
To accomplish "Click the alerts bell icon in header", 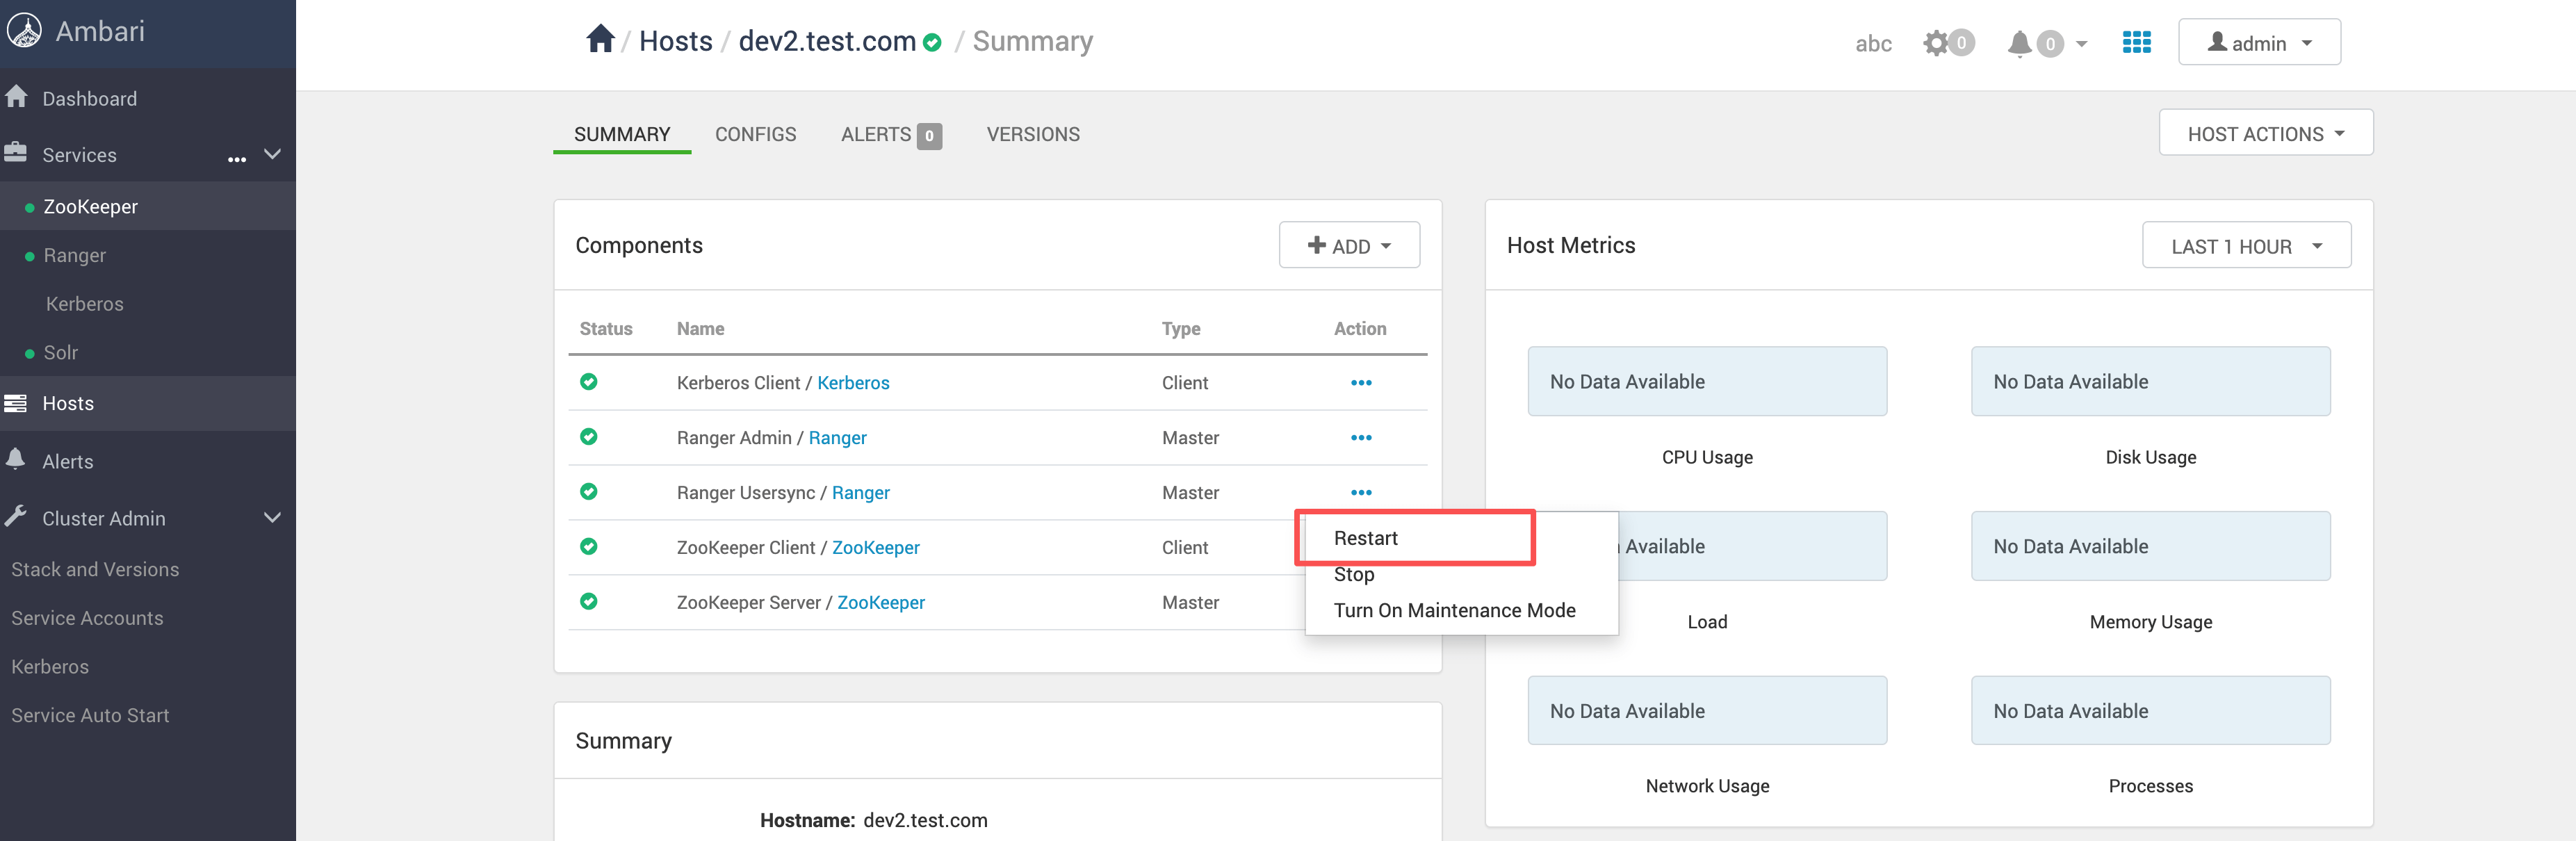I will coord(2019,43).
